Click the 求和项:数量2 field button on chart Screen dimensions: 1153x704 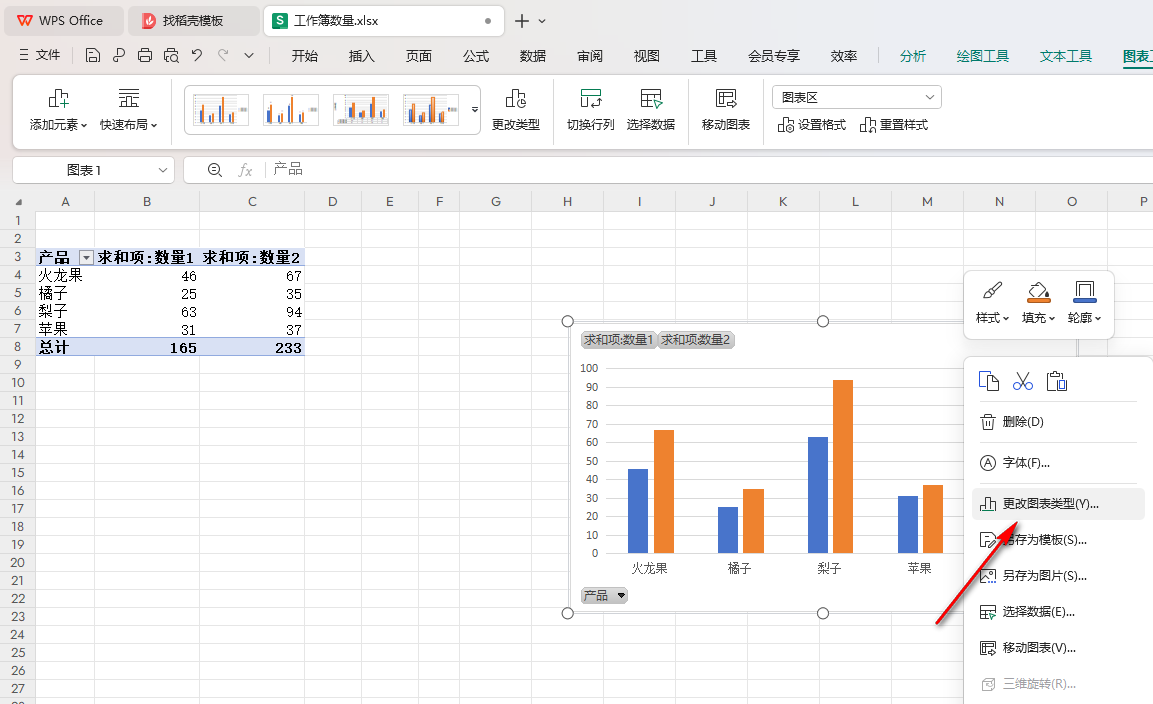click(x=696, y=340)
